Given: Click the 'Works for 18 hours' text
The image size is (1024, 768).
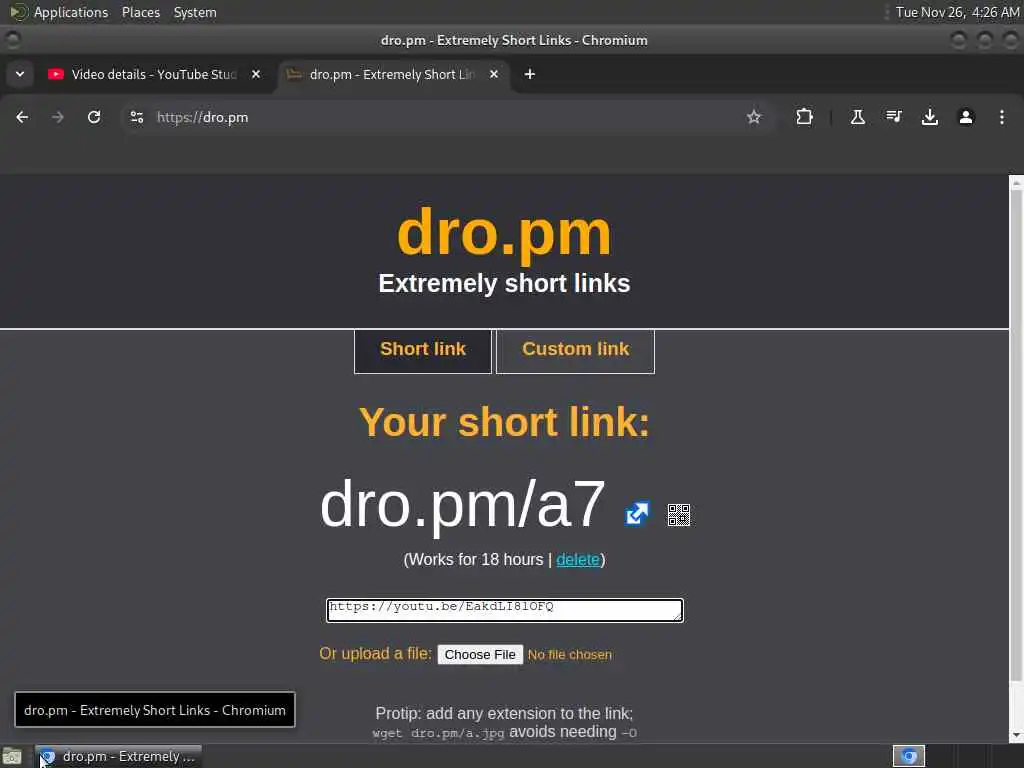Looking at the screenshot, I should pos(473,560).
